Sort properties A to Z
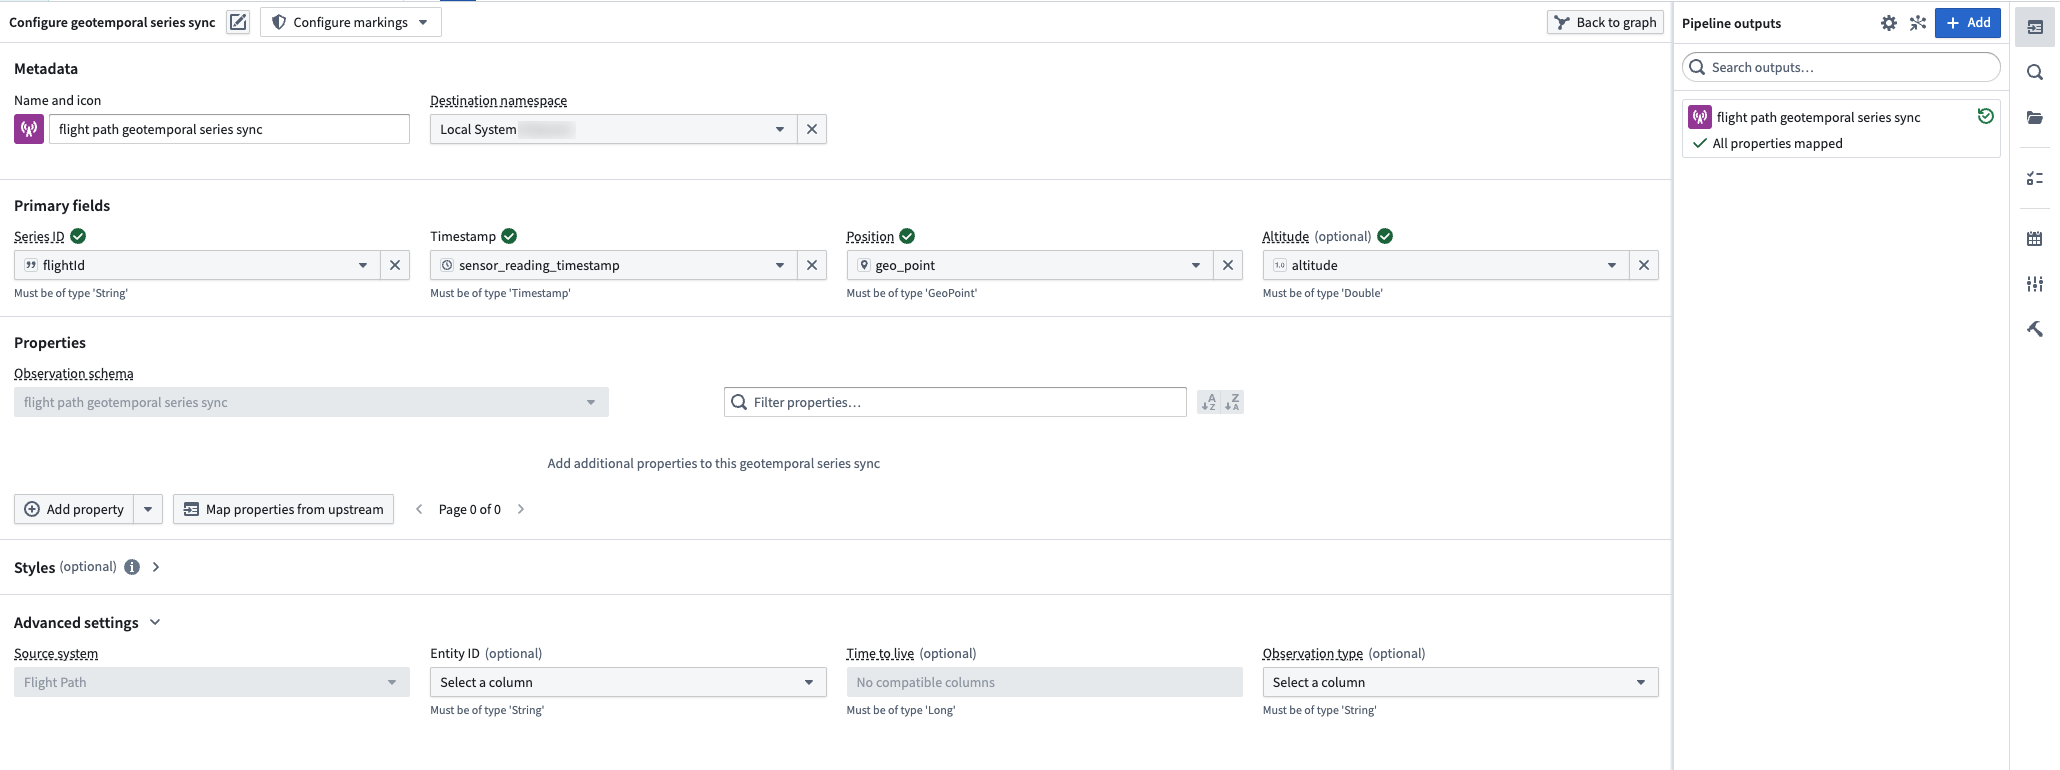Image resolution: width=2060 pixels, height=770 pixels. [1209, 402]
